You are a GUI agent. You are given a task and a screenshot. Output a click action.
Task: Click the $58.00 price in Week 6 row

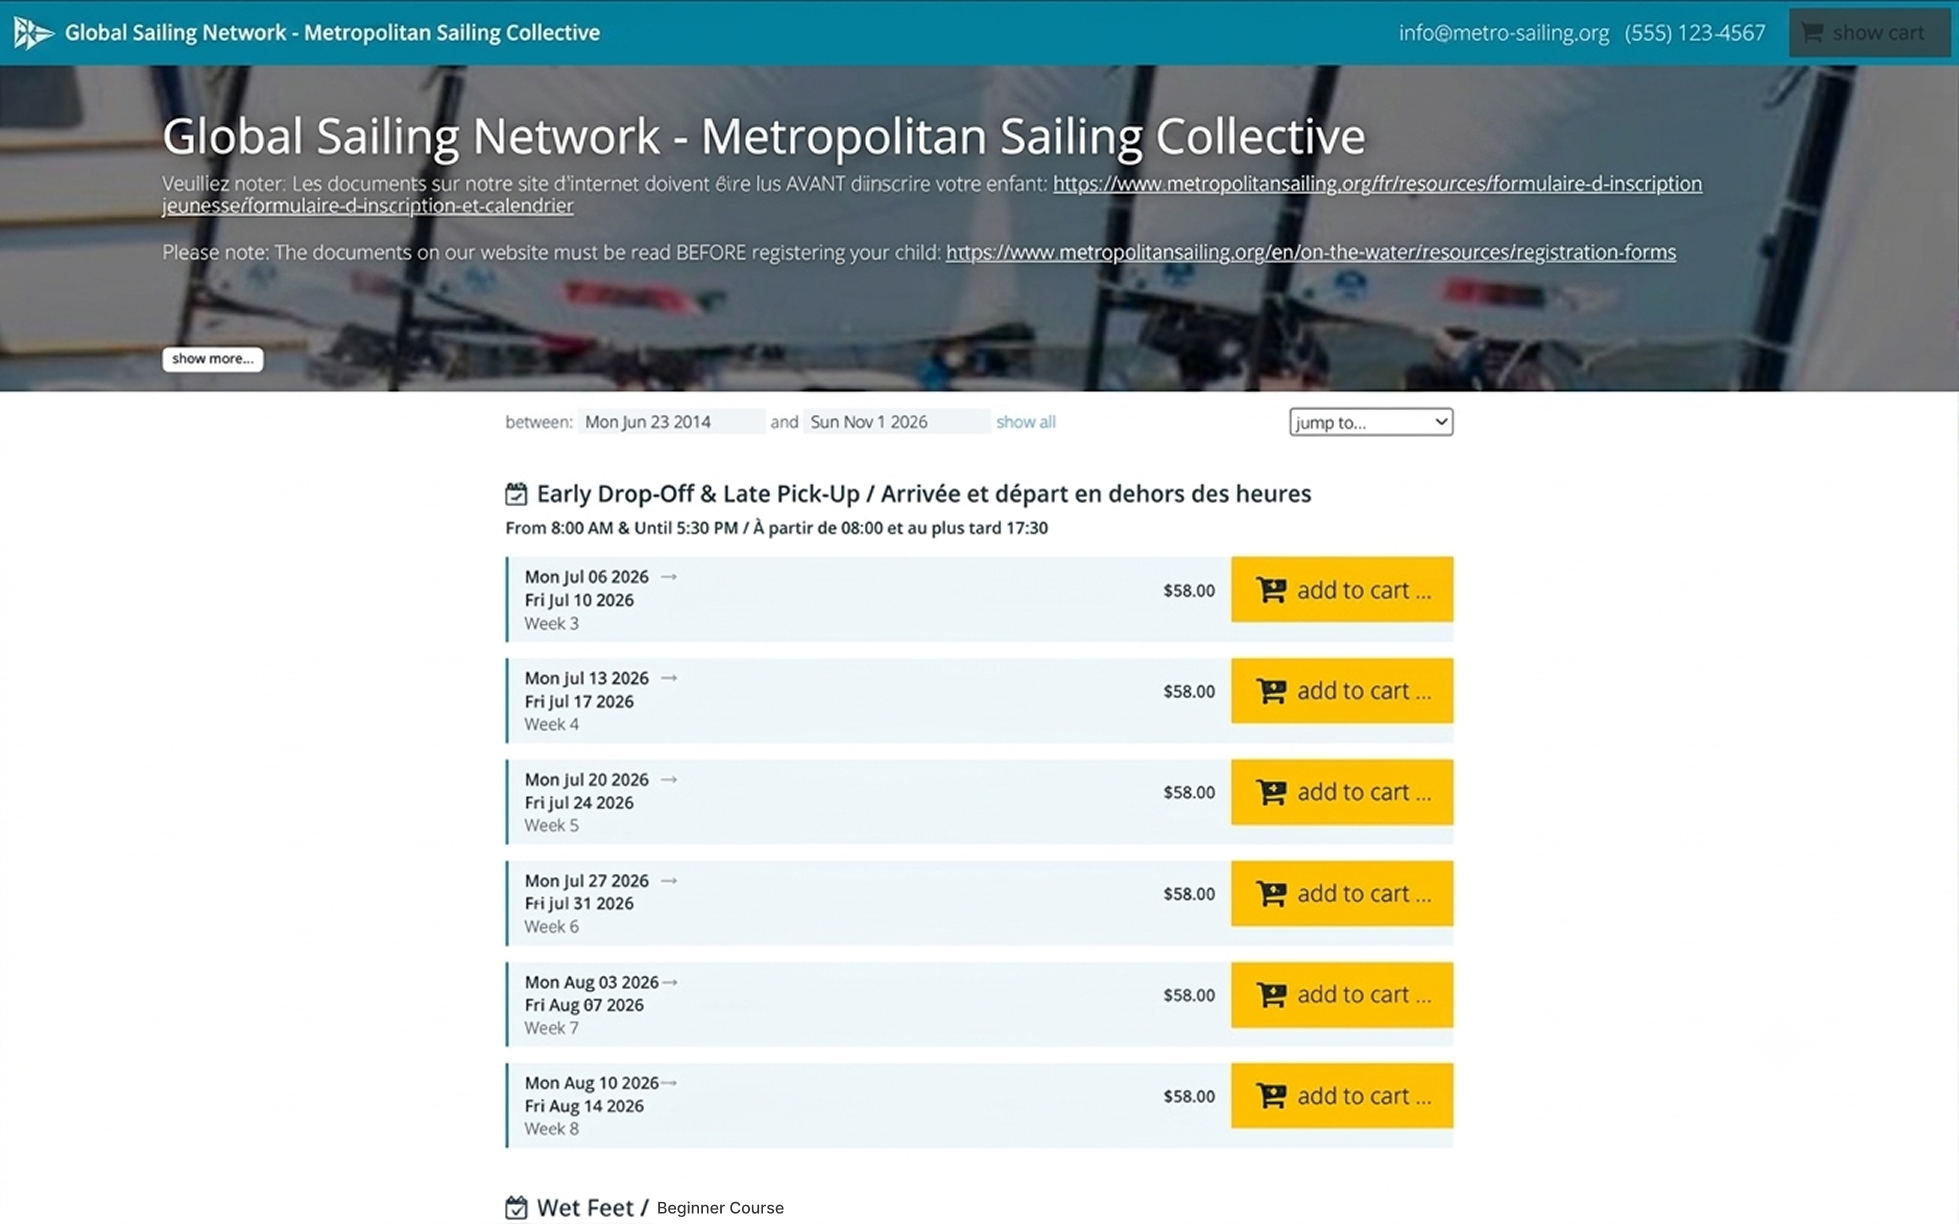[1189, 894]
